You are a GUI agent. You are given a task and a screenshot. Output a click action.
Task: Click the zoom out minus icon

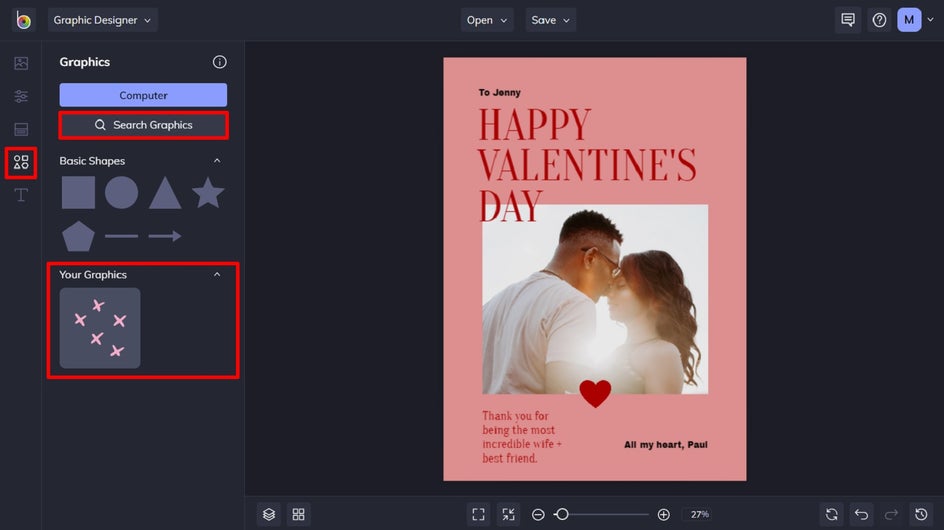(x=538, y=514)
